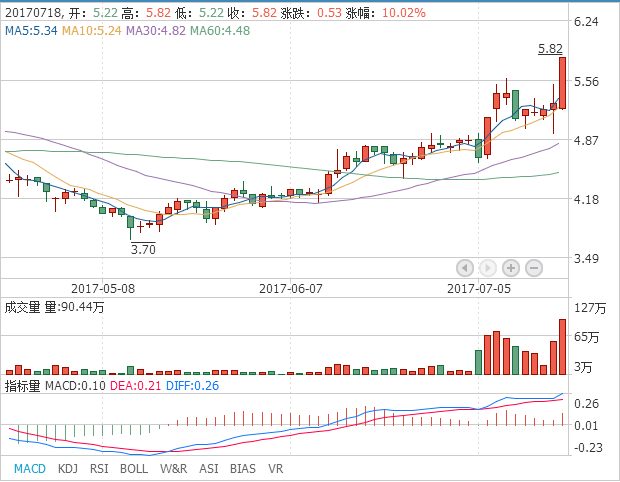Zoom out the chart with minus icon
Image resolution: width=620 pixels, height=482 pixels.
(x=533, y=268)
